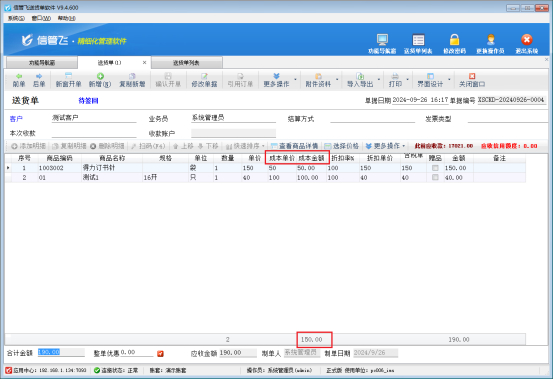Click the 合计金额 input field
This screenshot has height=379, width=554.
click(61, 352)
